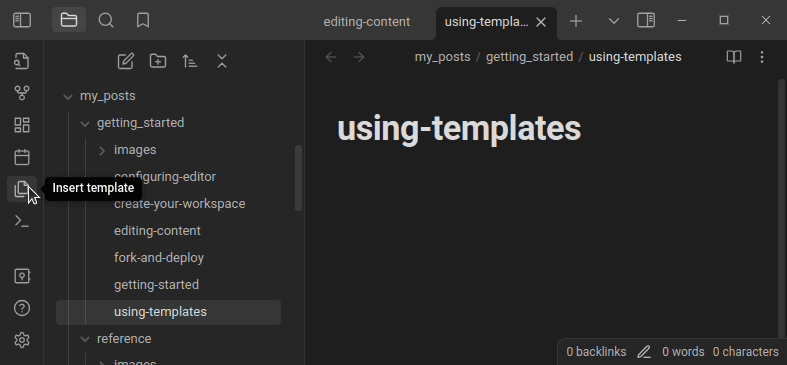Create a new folder icon

[158, 61]
